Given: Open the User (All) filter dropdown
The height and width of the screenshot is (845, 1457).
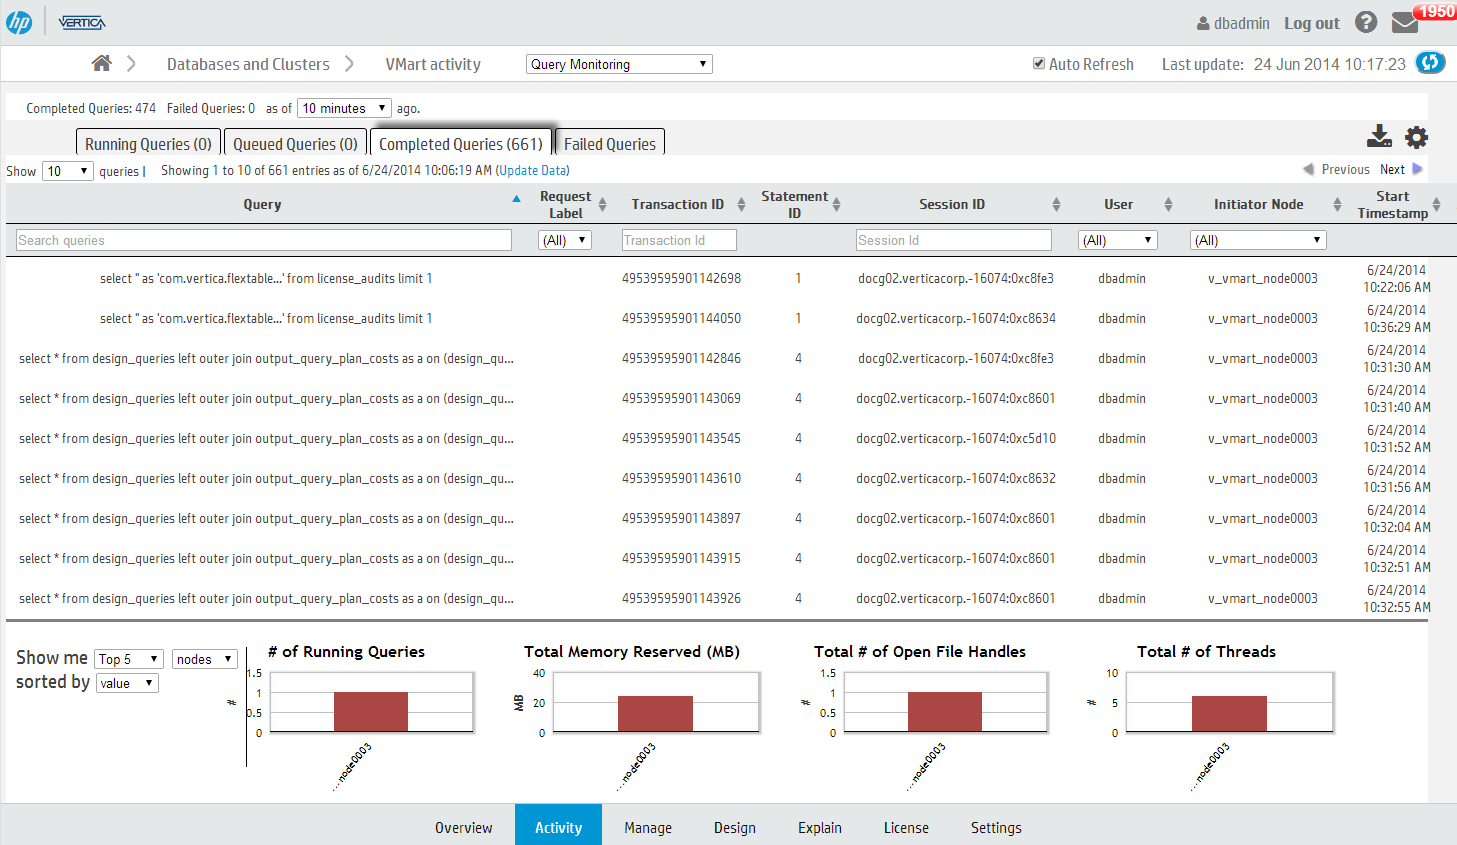Looking at the screenshot, I should tap(1118, 240).
